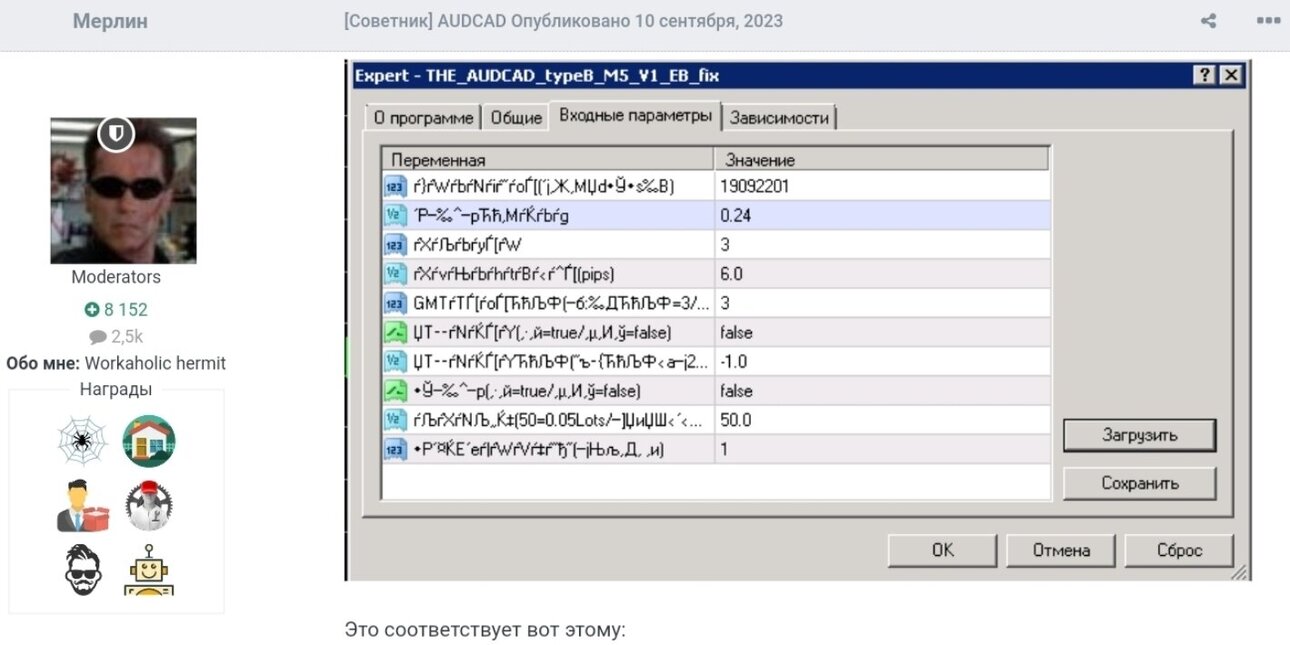Select the value cell 50.0
The width and height of the screenshot is (1290, 645).
tap(882, 420)
